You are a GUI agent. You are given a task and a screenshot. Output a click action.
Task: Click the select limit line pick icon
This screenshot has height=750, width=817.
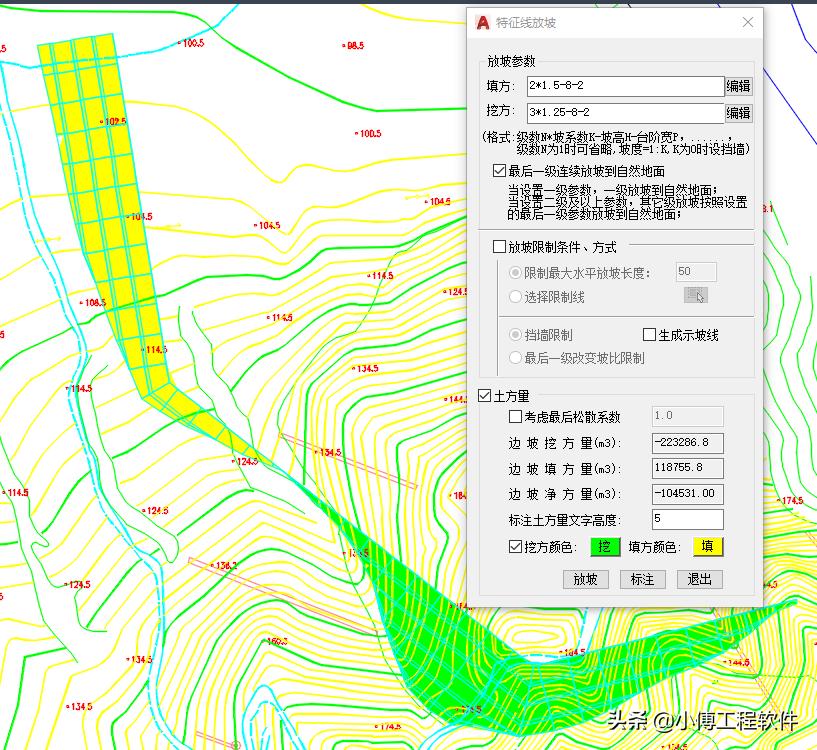(x=695, y=296)
